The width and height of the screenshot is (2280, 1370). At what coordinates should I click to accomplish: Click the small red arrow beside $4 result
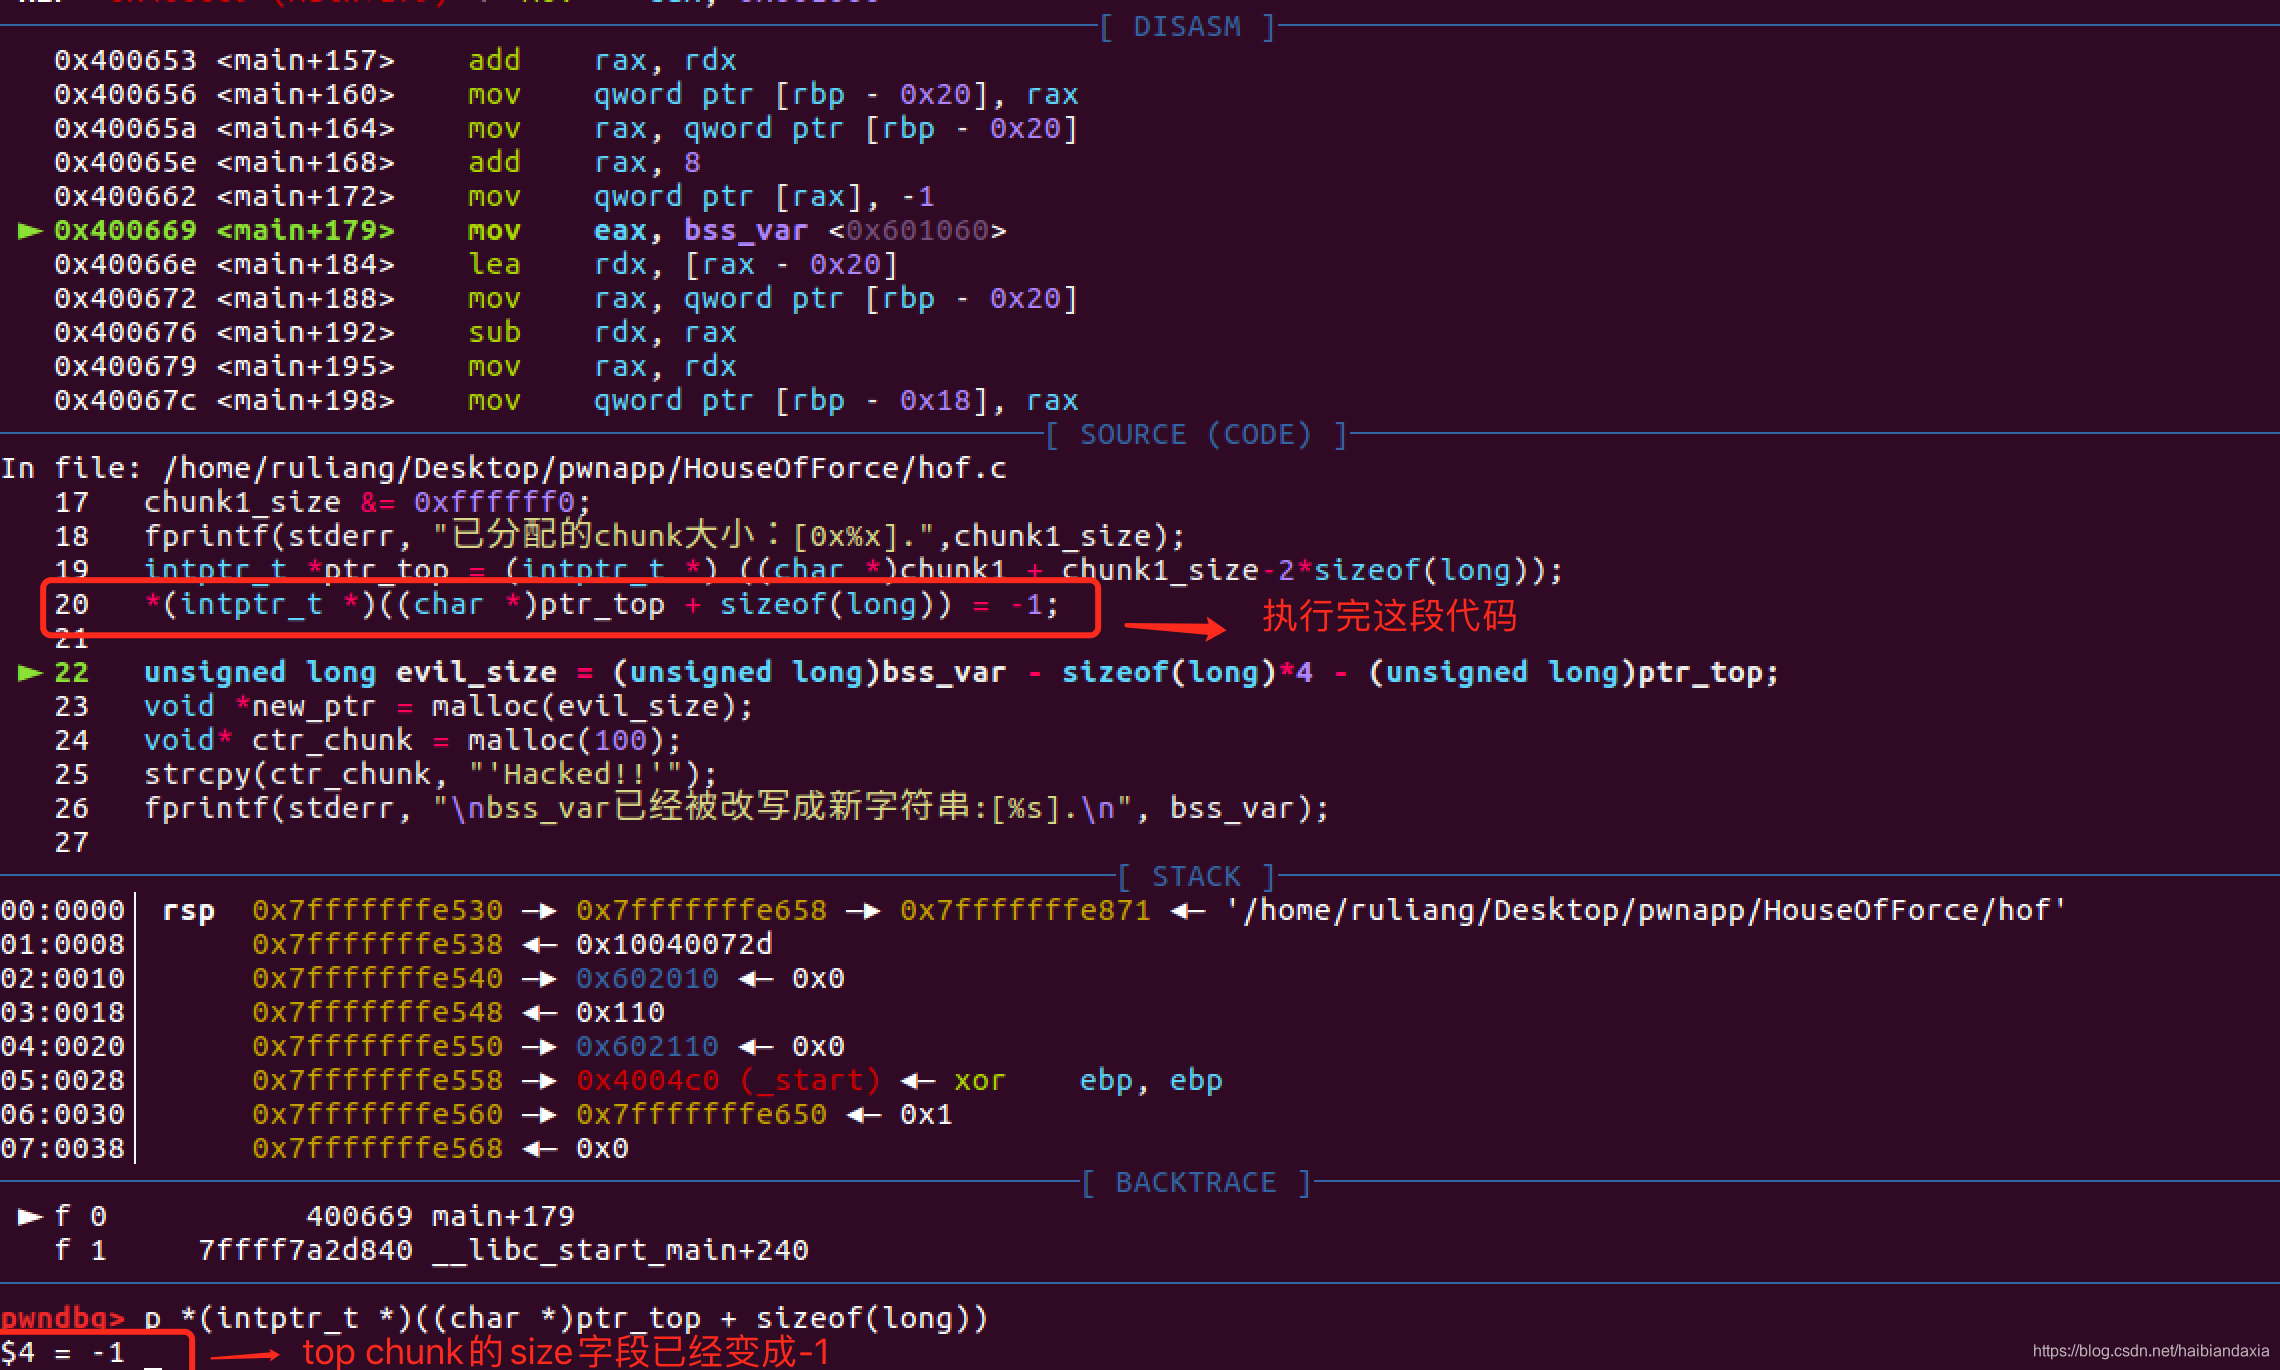click(x=244, y=1356)
